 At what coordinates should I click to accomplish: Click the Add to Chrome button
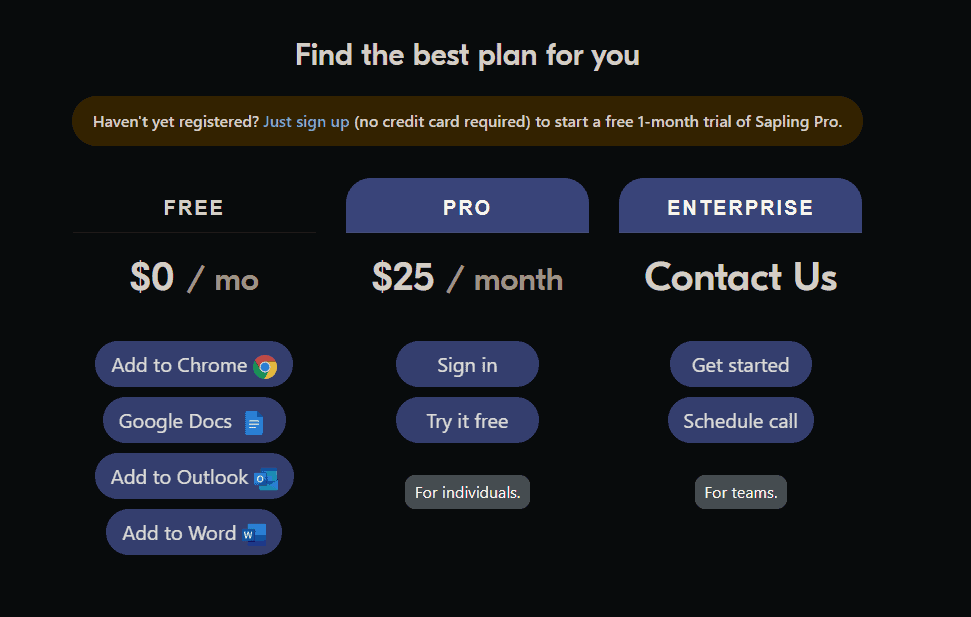(x=194, y=364)
